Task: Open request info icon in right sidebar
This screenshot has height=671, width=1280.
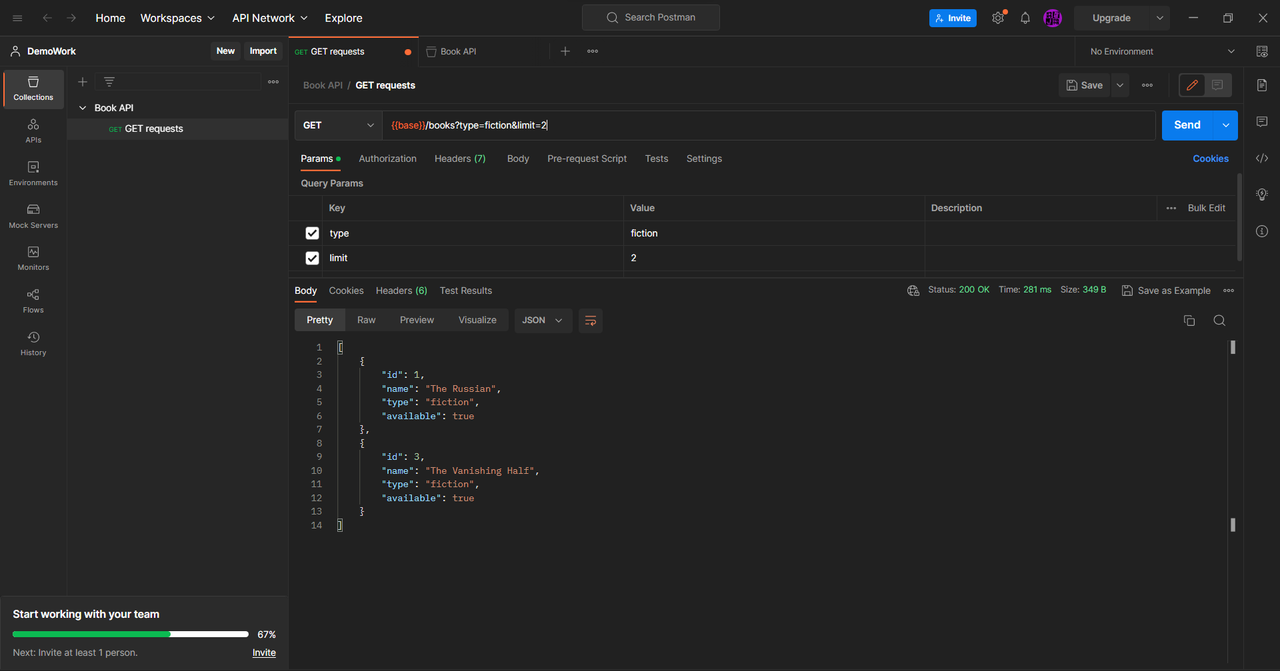Action: pos(1262,231)
